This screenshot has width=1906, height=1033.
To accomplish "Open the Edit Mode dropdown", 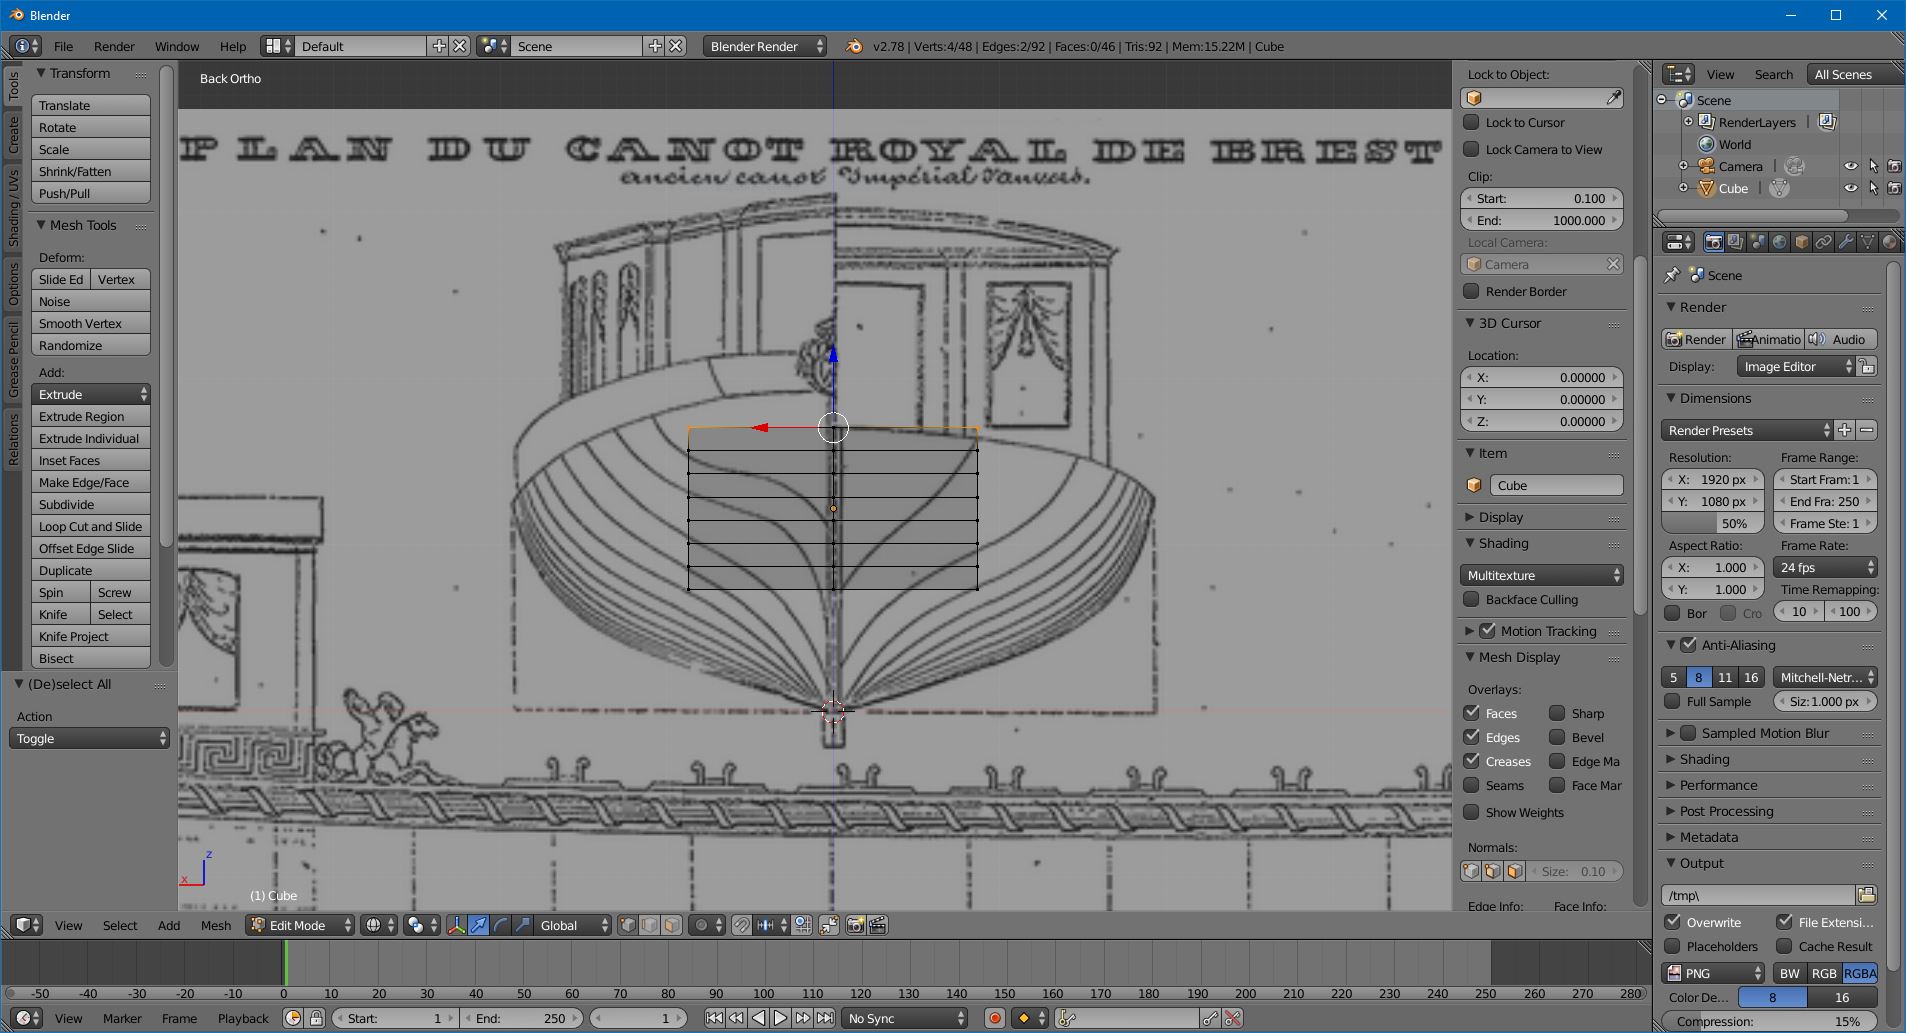I will (x=300, y=925).
